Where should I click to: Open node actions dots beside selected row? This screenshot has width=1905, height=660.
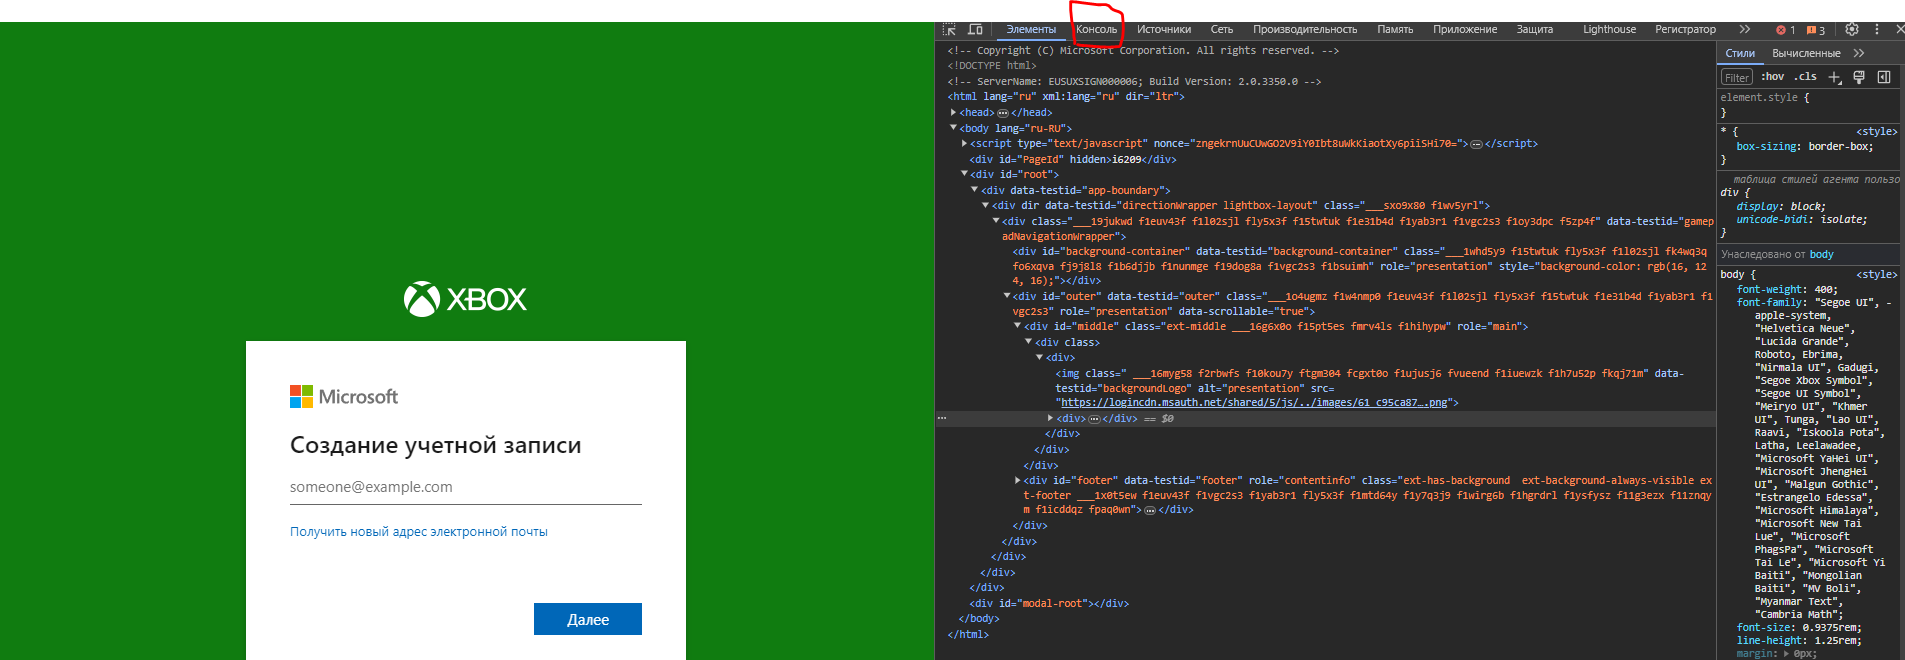(941, 419)
